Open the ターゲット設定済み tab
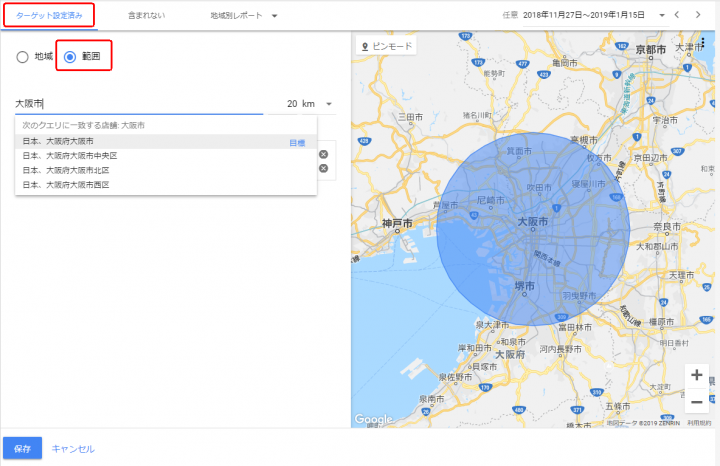The height and width of the screenshot is (466, 720). [x=49, y=16]
